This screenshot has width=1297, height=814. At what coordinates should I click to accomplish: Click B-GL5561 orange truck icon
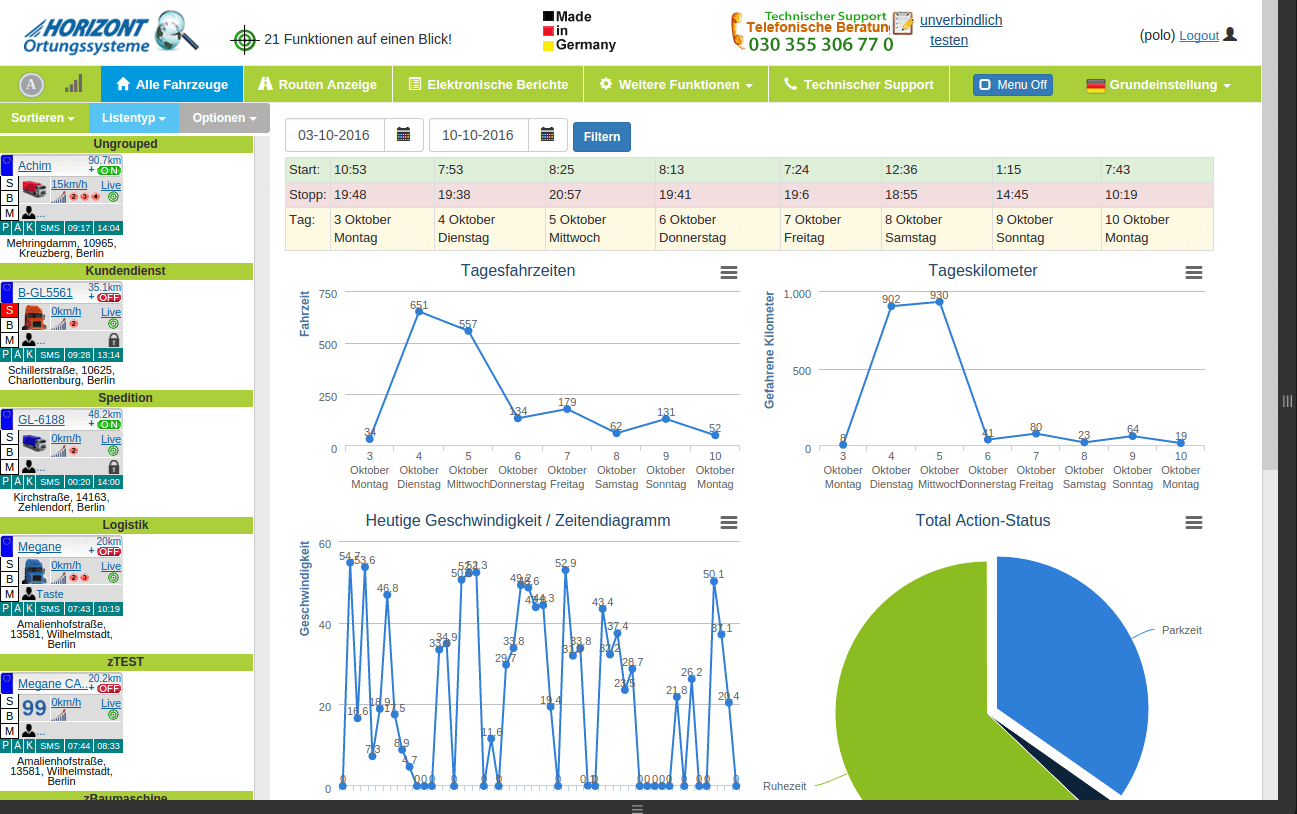pyautogui.click(x=34, y=317)
